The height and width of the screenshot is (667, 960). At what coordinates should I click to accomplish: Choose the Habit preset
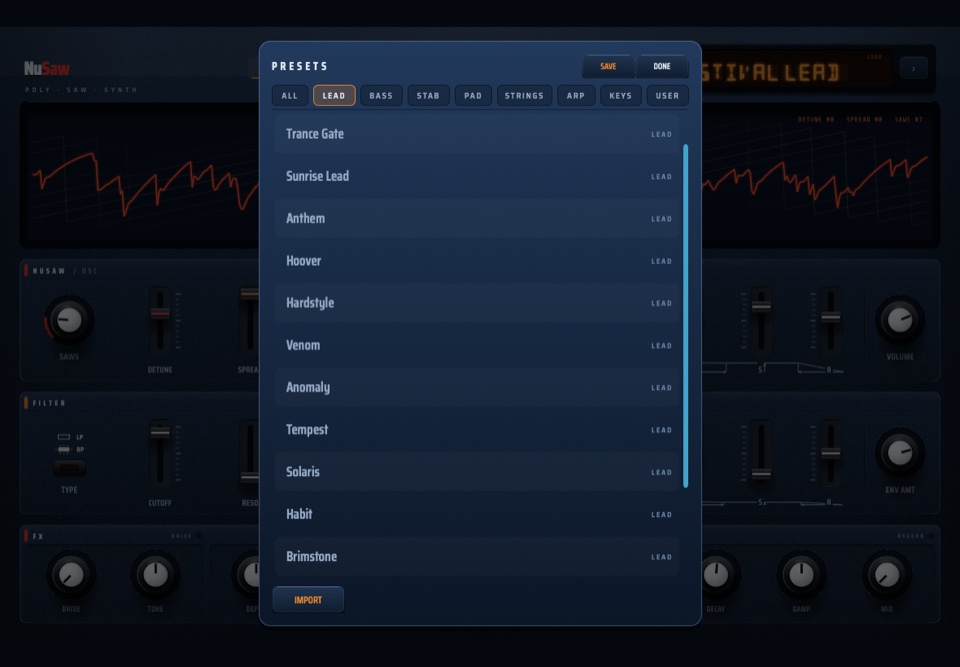point(477,514)
